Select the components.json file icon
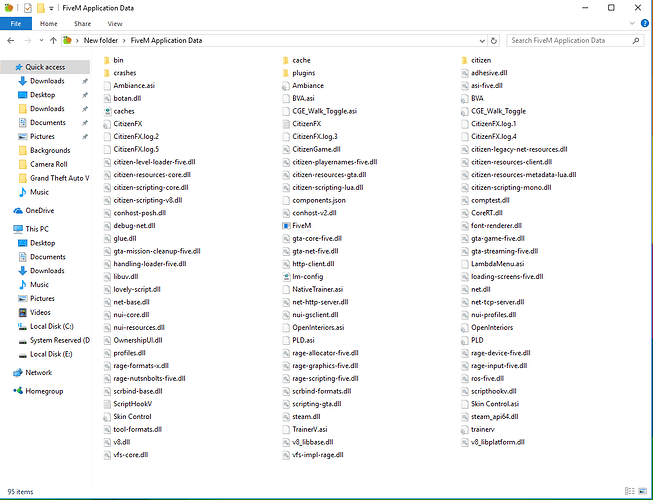 tap(285, 200)
